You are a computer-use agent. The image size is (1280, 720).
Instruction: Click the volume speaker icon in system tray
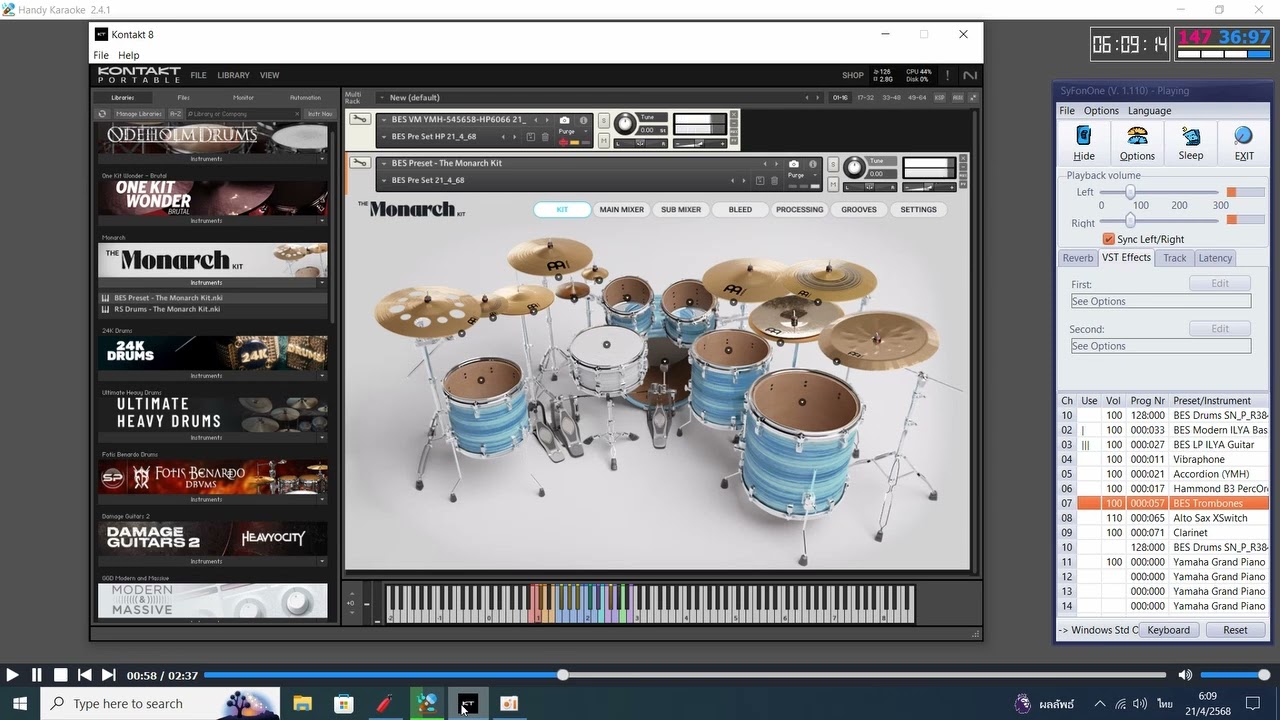coord(1140,704)
